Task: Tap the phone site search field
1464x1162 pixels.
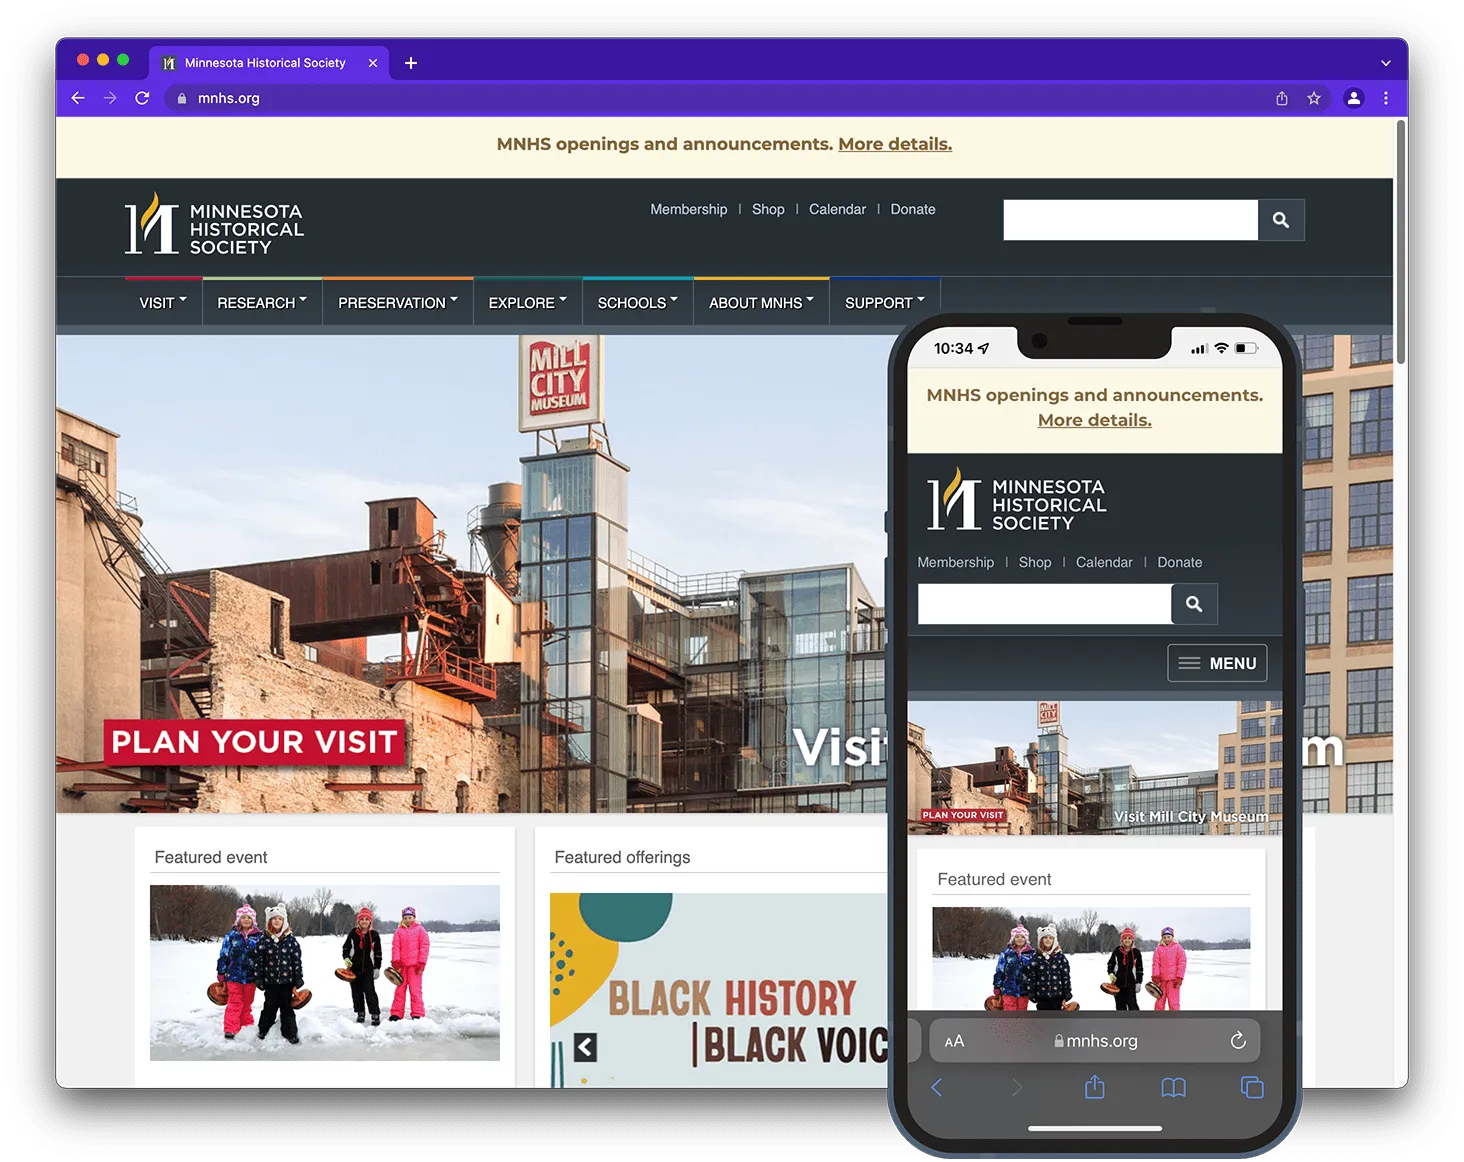Action: click(x=1045, y=604)
